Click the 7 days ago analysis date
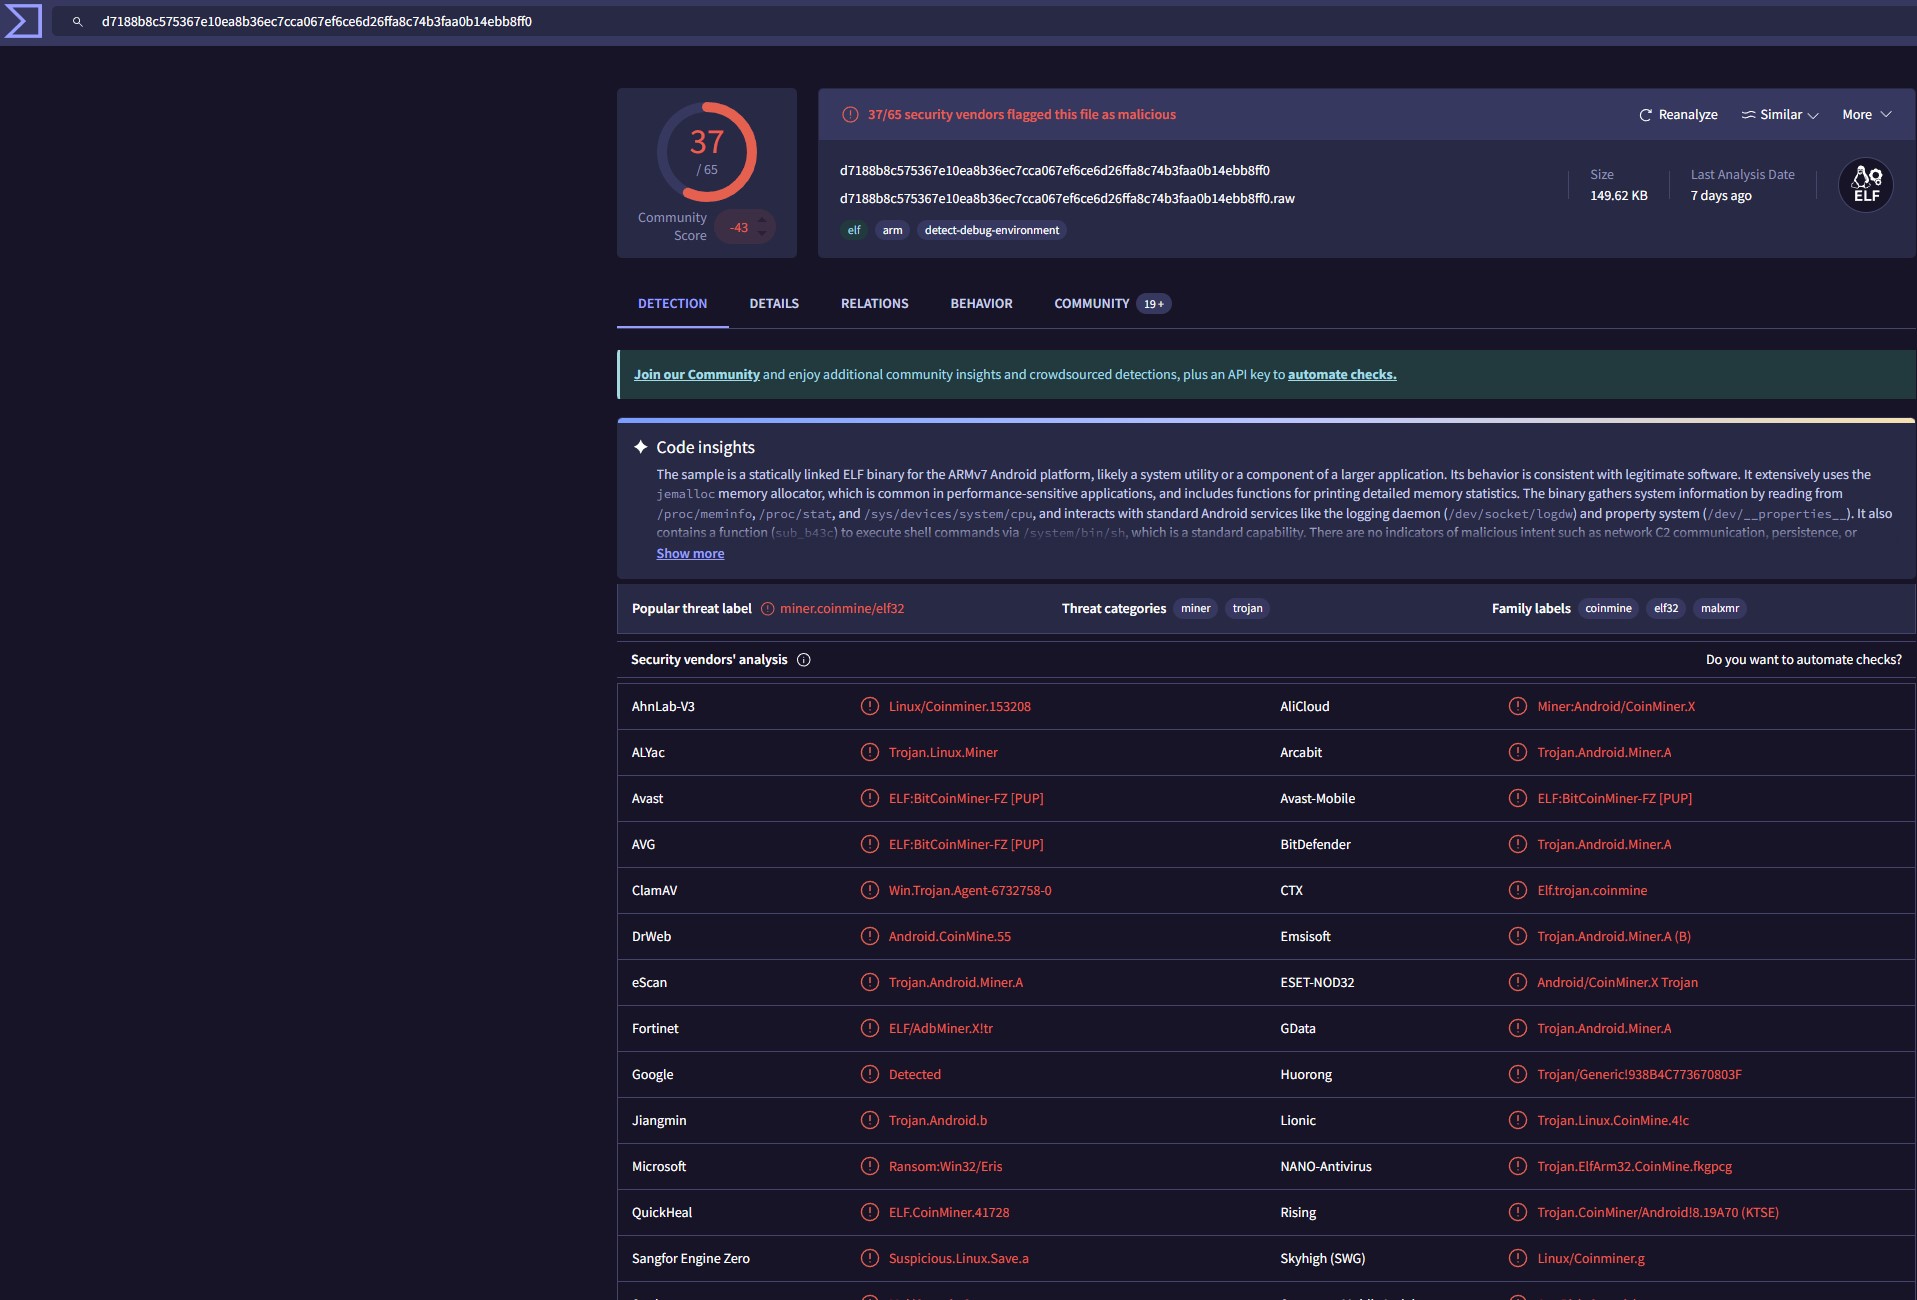 [x=1720, y=195]
